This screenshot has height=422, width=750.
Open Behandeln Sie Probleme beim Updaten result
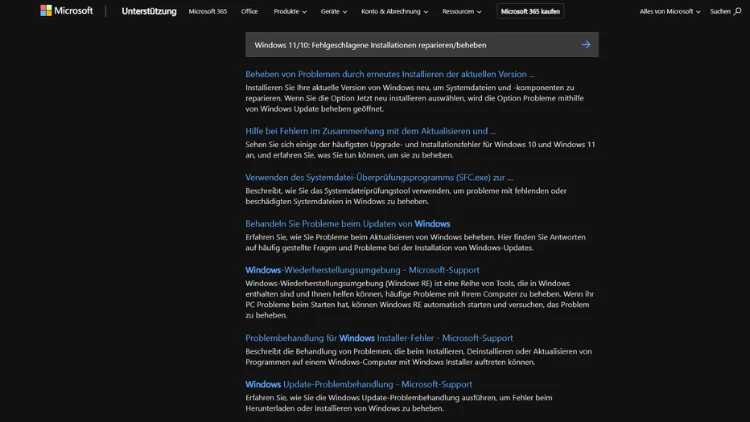pyautogui.click(x=348, y=224)
